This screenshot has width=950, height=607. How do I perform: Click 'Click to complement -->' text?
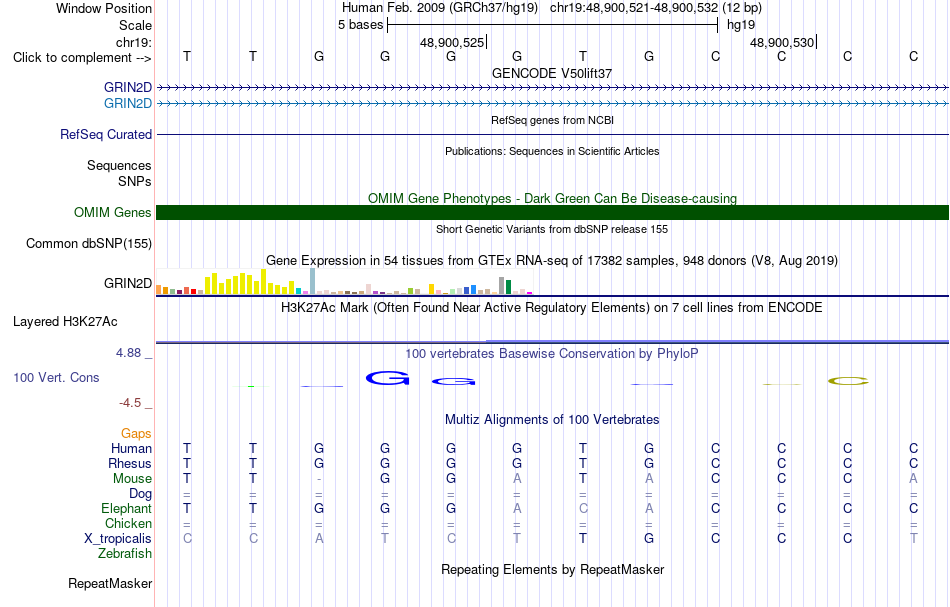coord(82,58)
